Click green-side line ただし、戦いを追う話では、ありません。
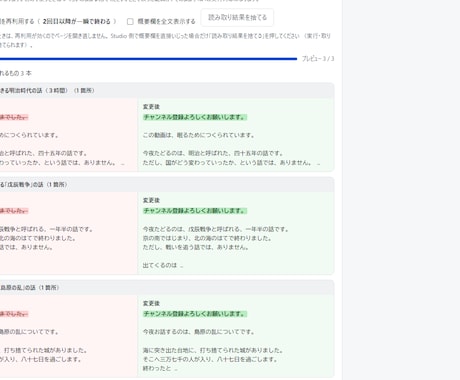Viewport: 460px width, 380px height. [196, 247]
